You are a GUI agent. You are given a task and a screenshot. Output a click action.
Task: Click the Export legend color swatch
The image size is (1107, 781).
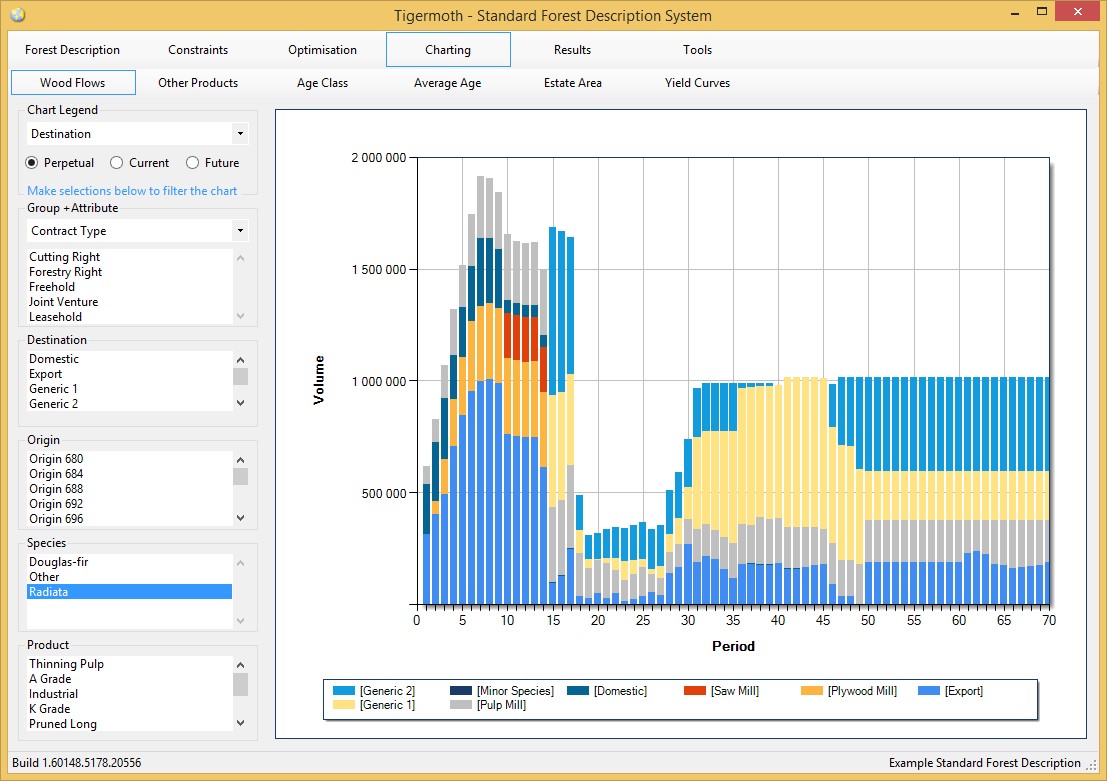point(929,691)
